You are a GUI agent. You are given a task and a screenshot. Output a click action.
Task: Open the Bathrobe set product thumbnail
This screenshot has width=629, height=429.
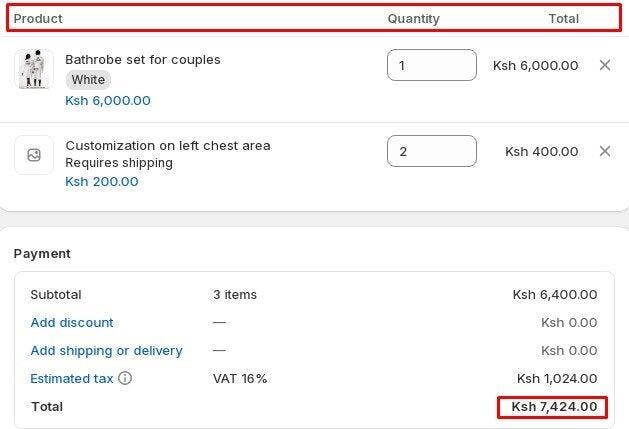[x=34, y=69]
